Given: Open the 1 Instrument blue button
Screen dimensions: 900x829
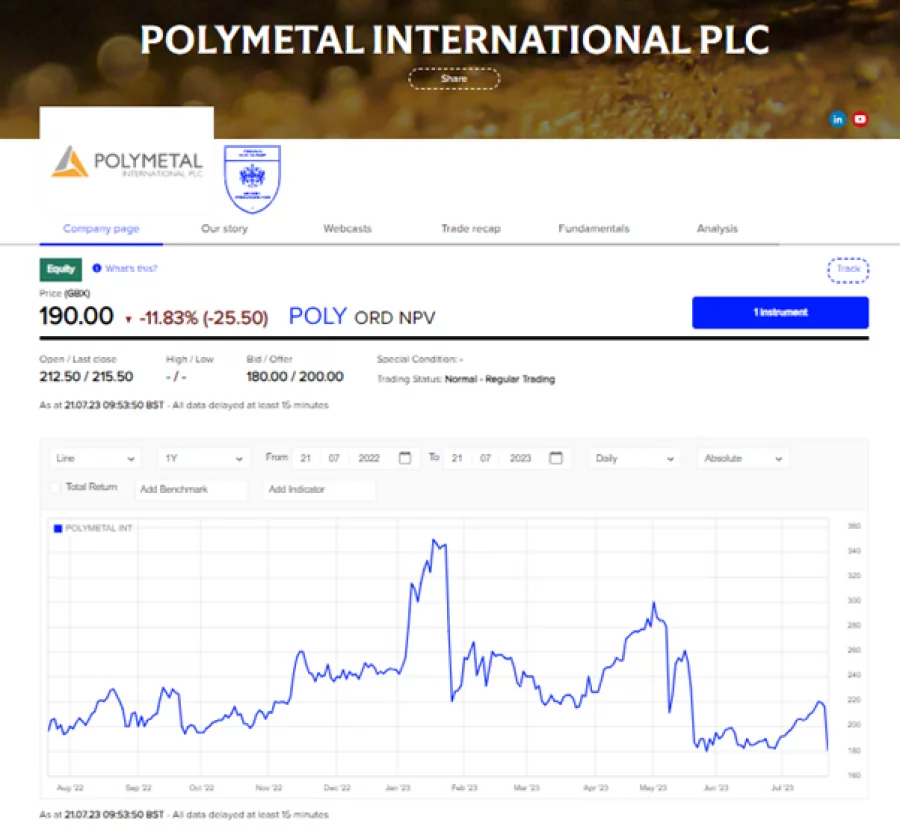Looking at the screenshot, I should point(780,313).
